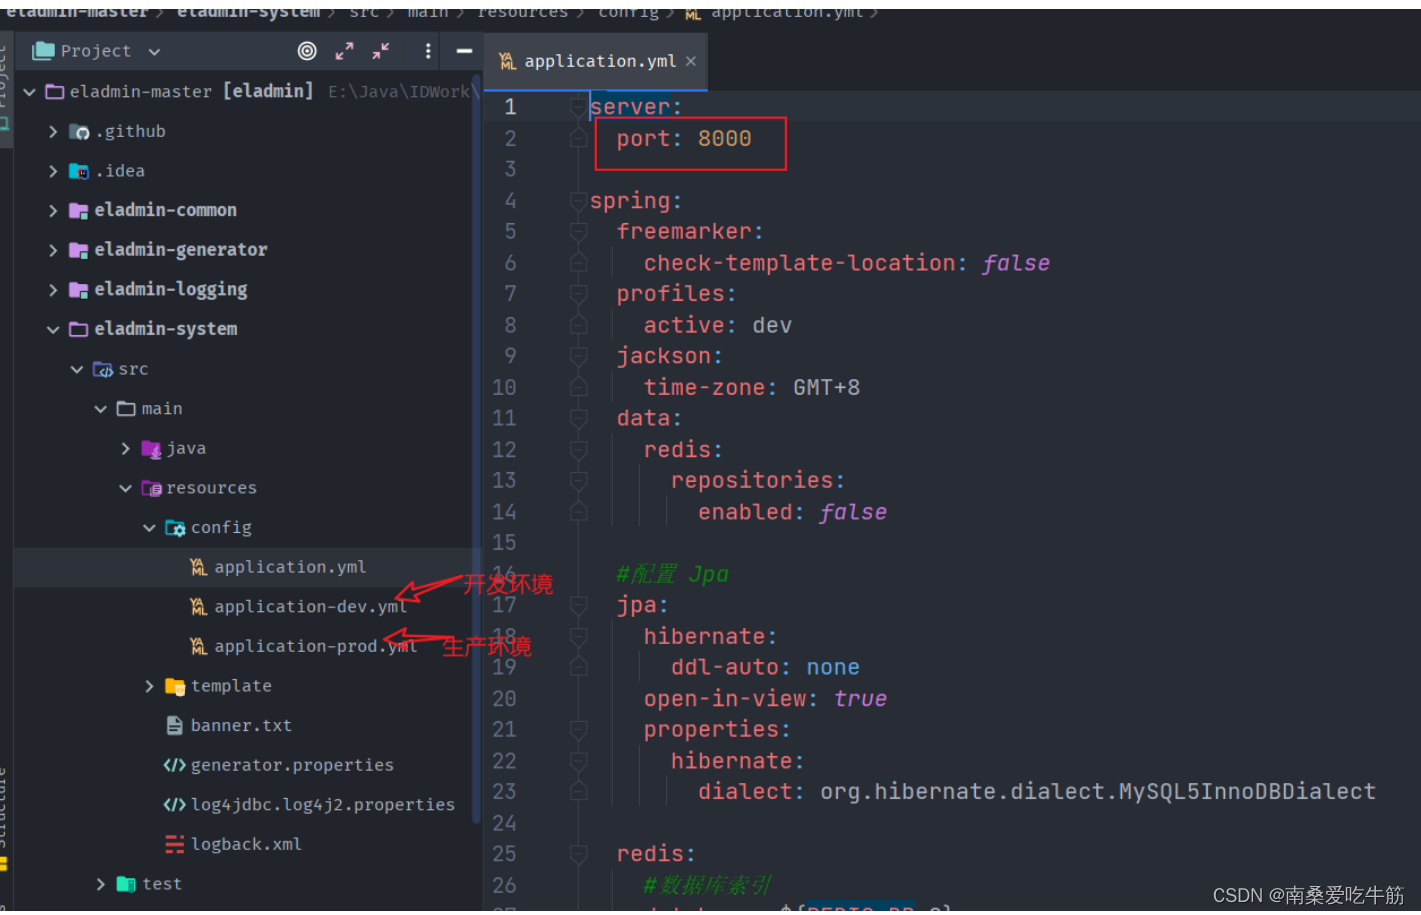Click the eladmin-logging module icon
The width and height of the screenshot is (1421, 915).
tap(79, 290)
